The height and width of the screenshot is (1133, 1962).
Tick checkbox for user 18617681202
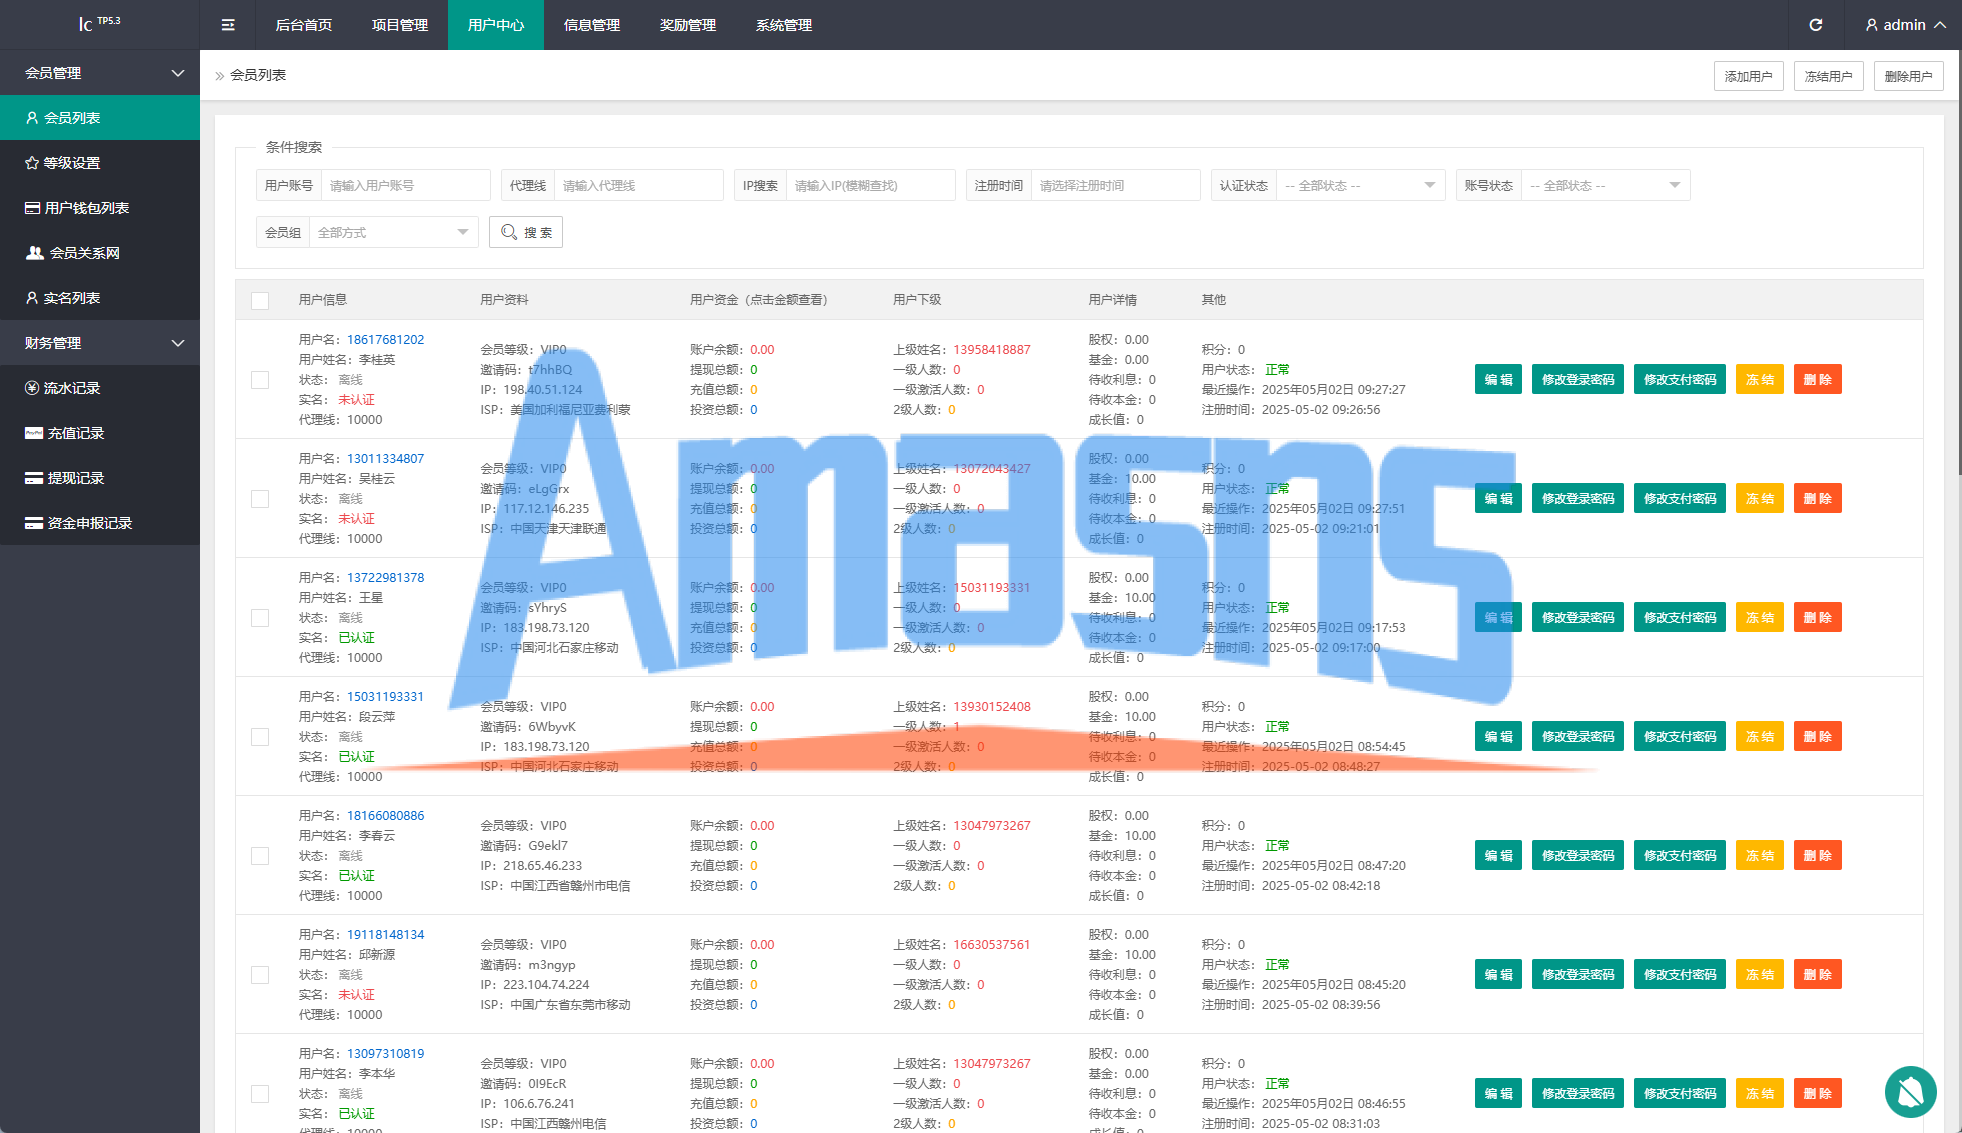pos(260,380)
